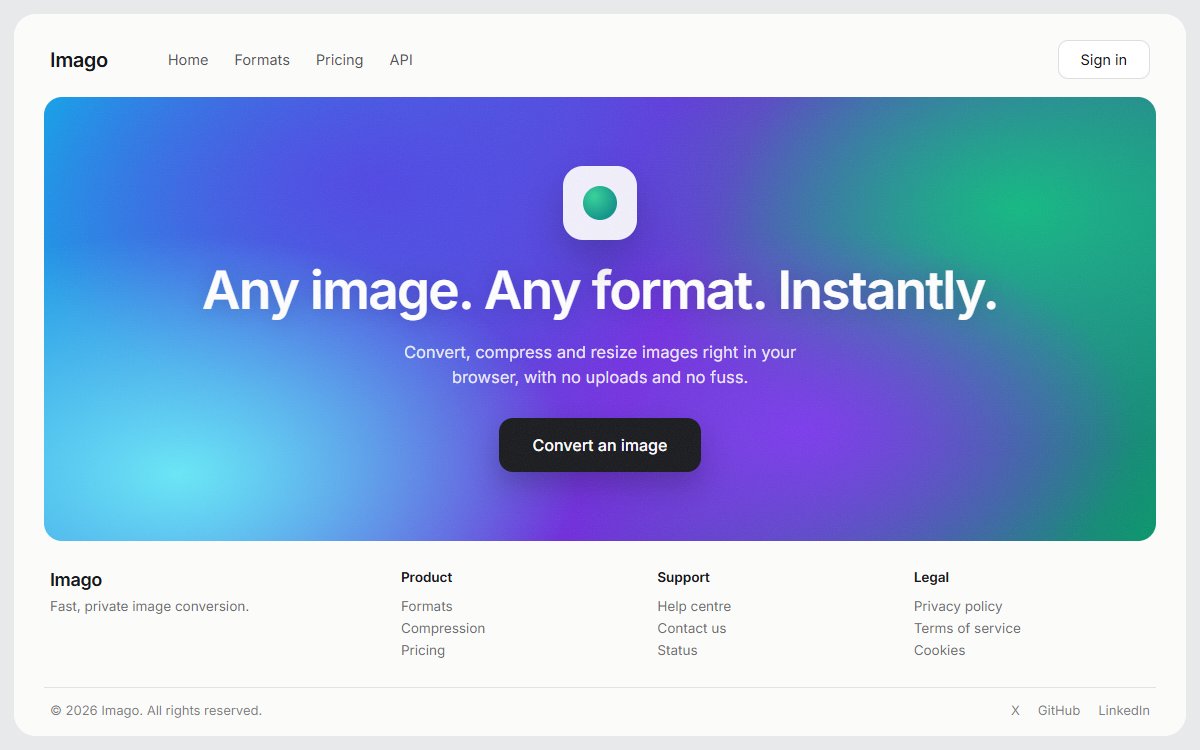This screenshot has height=750, width=1200.
Task: Check the Status footer link
Action: point(677,650)
